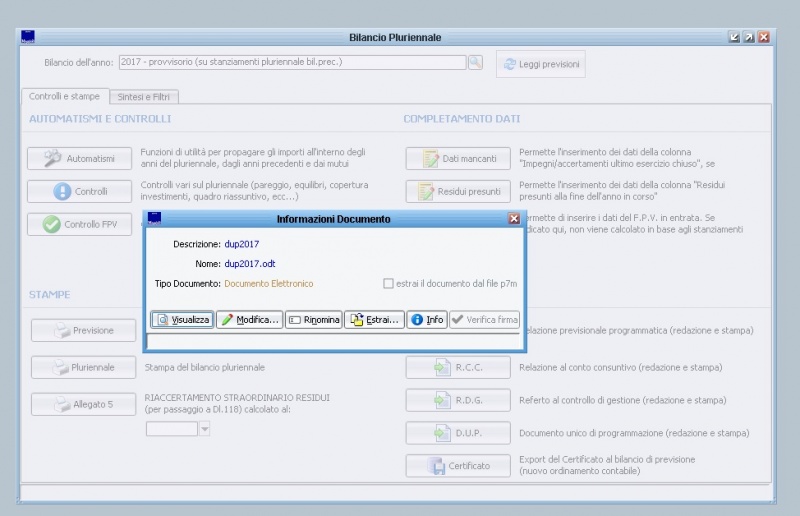The width and height of the screenshot is (800, 516).
Task: Click 'Relazione al conto consuntivo' description text
Action: pos(620,367)
